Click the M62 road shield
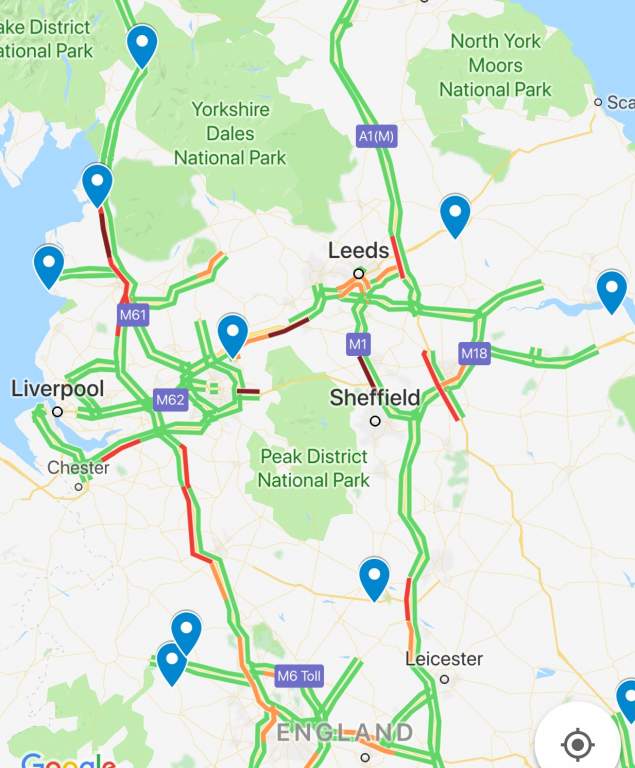 pos(170,400)
